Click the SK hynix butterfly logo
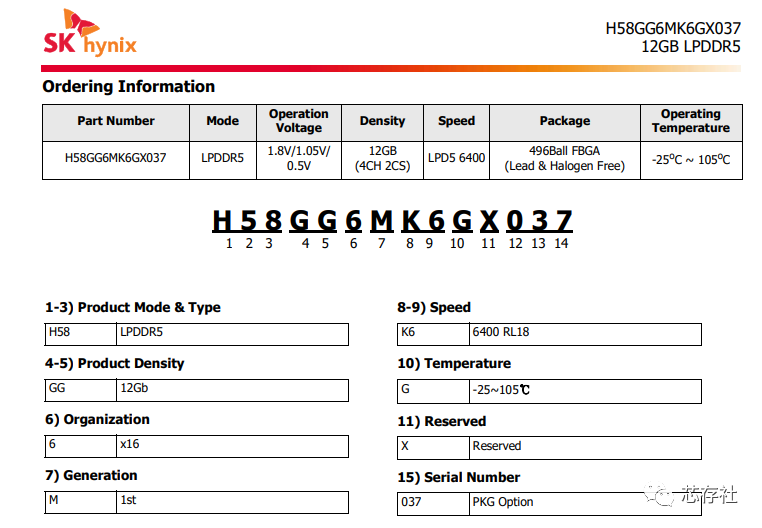This screenshot has width=762, height=528. click(x=90, y=33)
